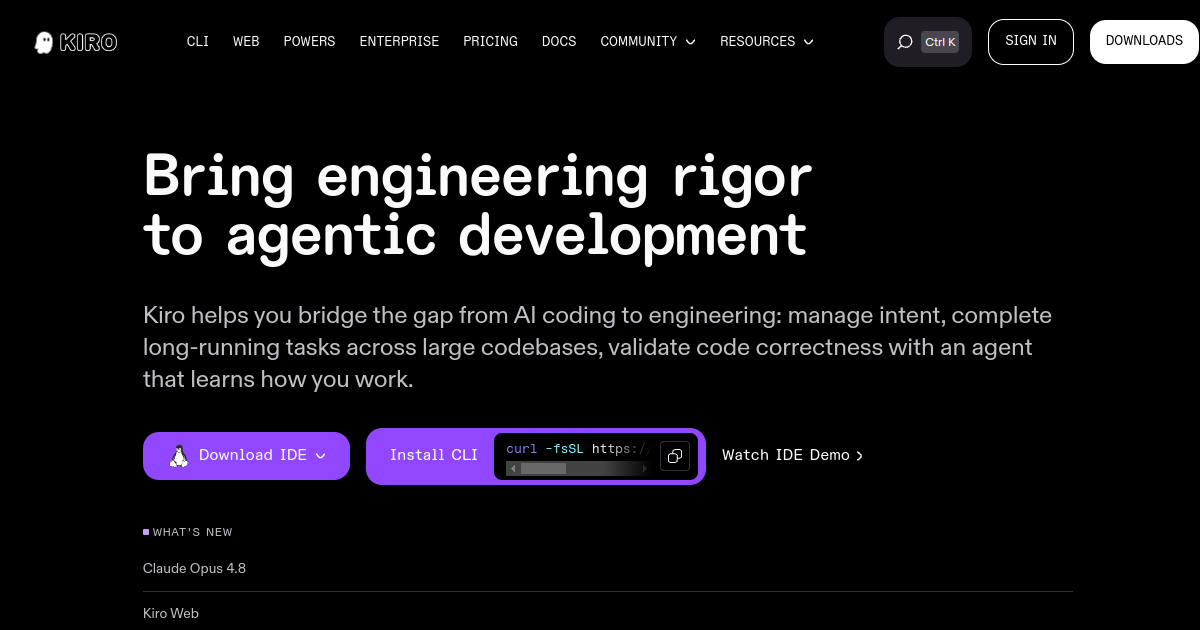The height and width of the screenshot is (630, 1200).
Task: Click the search magnifier icon
Action: (905, 42)
